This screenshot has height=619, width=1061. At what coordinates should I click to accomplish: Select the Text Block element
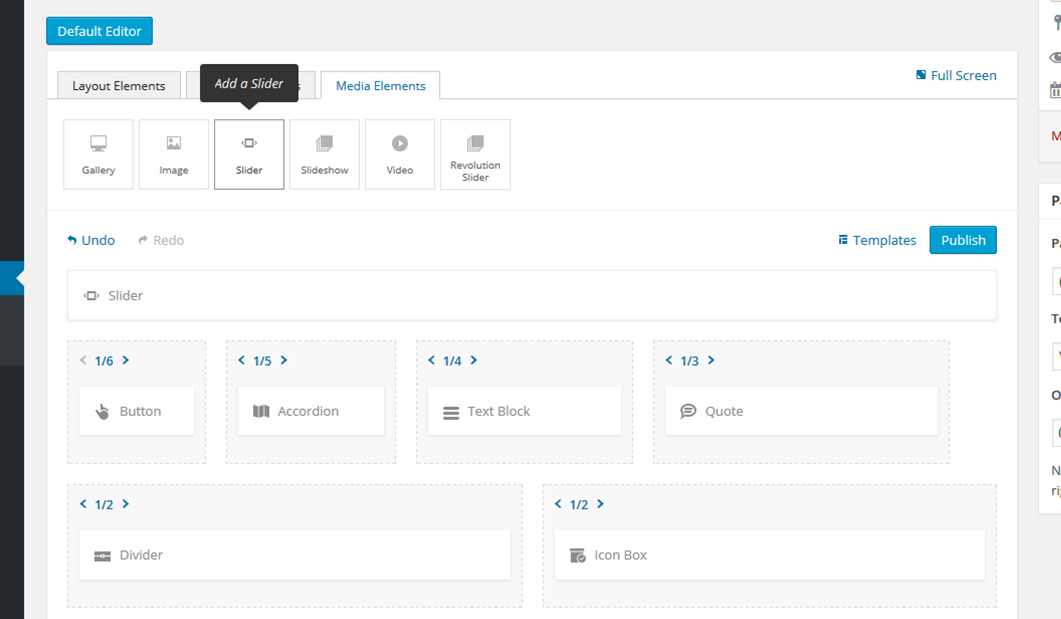[x=524, y=411]
